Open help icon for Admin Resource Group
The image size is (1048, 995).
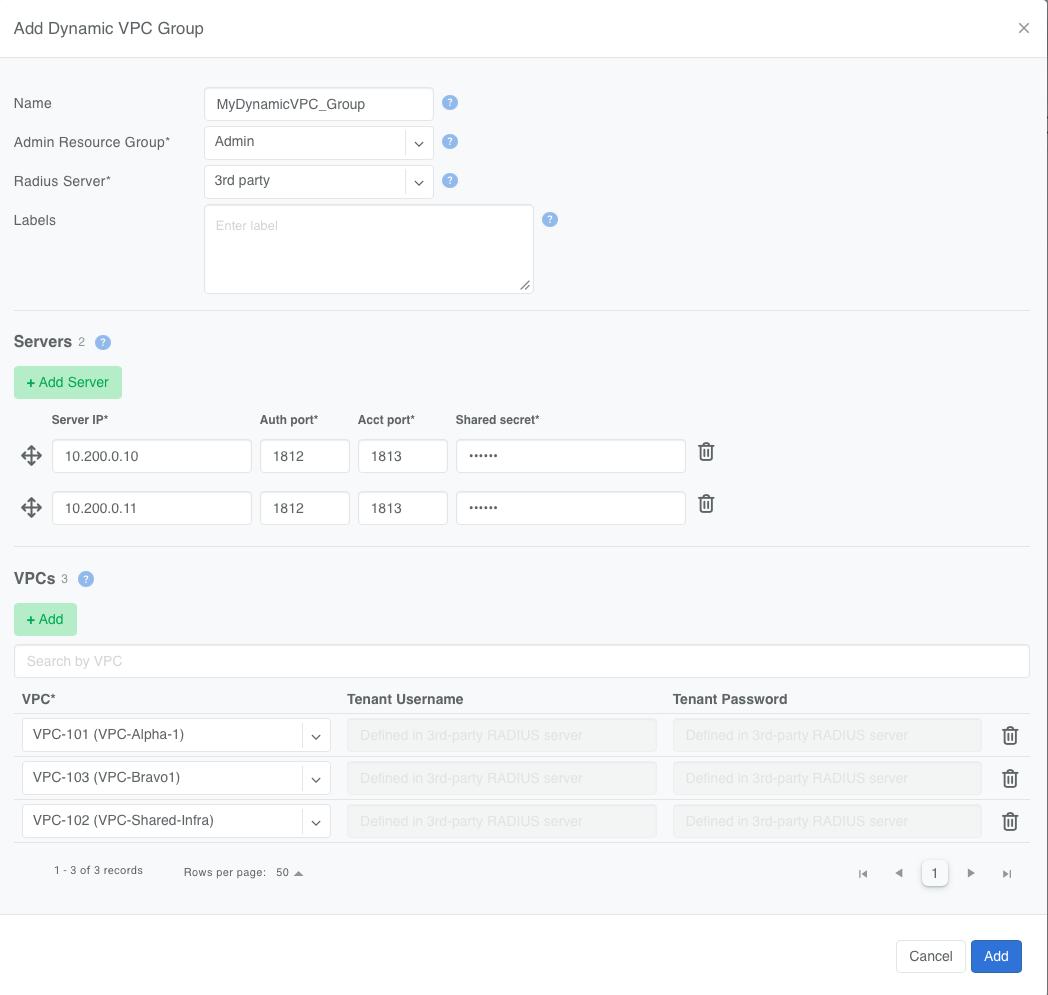[x=450, y=142]
